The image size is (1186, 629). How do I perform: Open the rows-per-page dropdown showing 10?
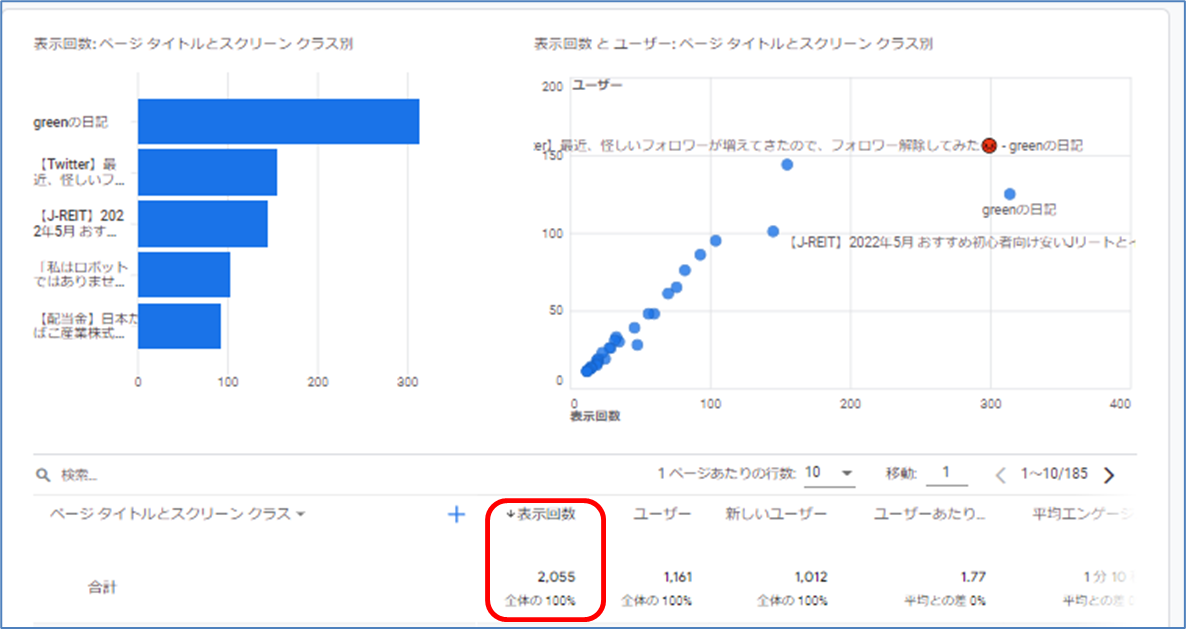tap(830, 473)
